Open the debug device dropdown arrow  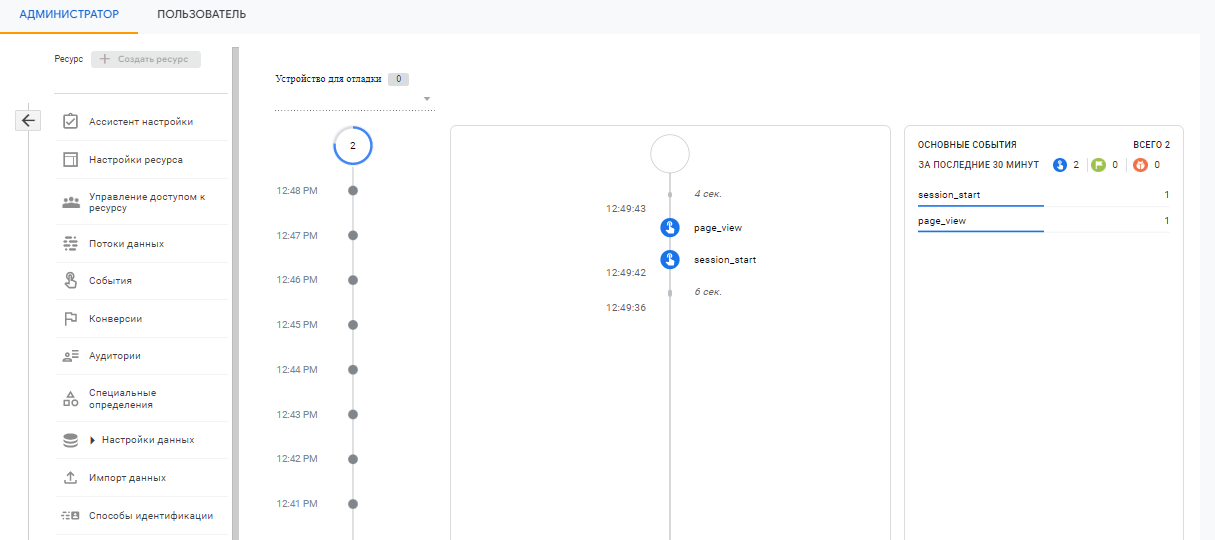[427, 99]
